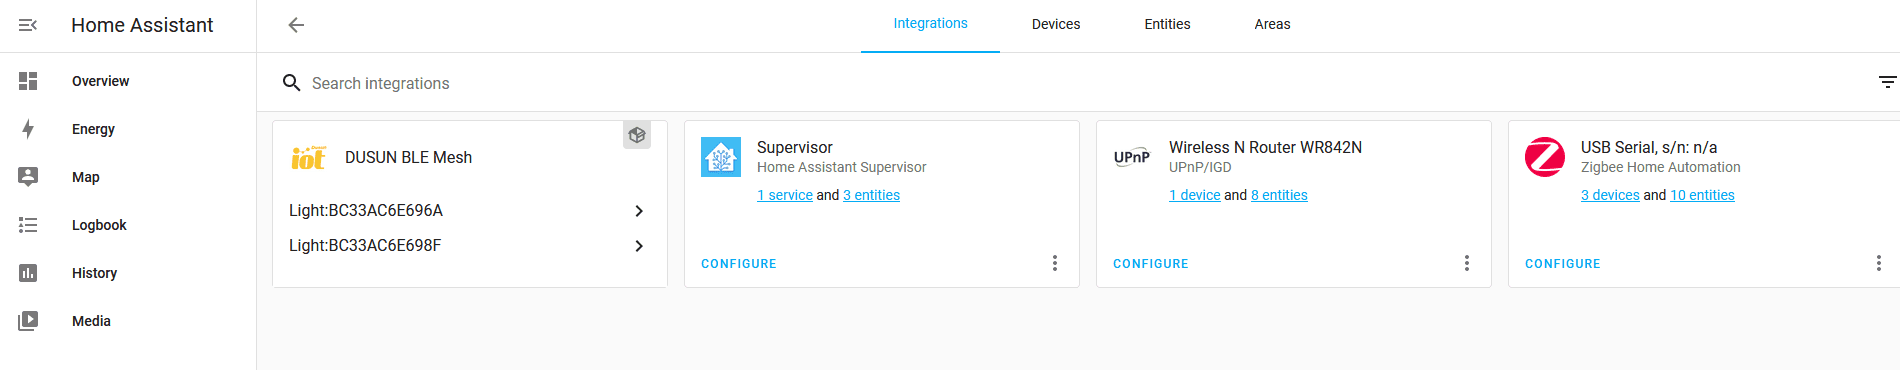Click the back arrow icon
The image size is (1900, 370).
point(296,25)
